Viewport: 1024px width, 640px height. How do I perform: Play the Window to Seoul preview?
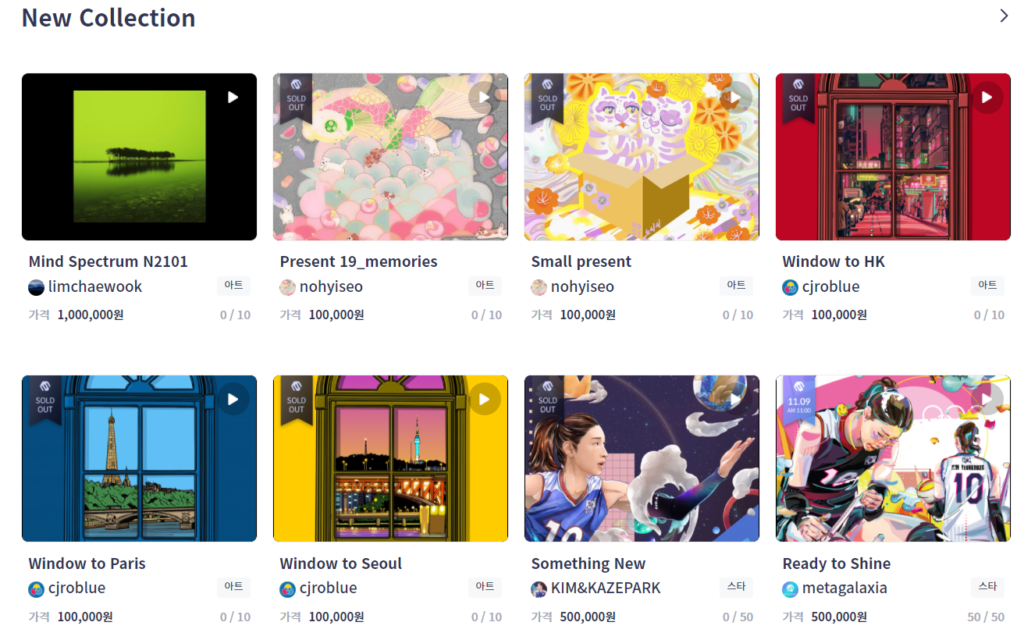tap(484, 399)
